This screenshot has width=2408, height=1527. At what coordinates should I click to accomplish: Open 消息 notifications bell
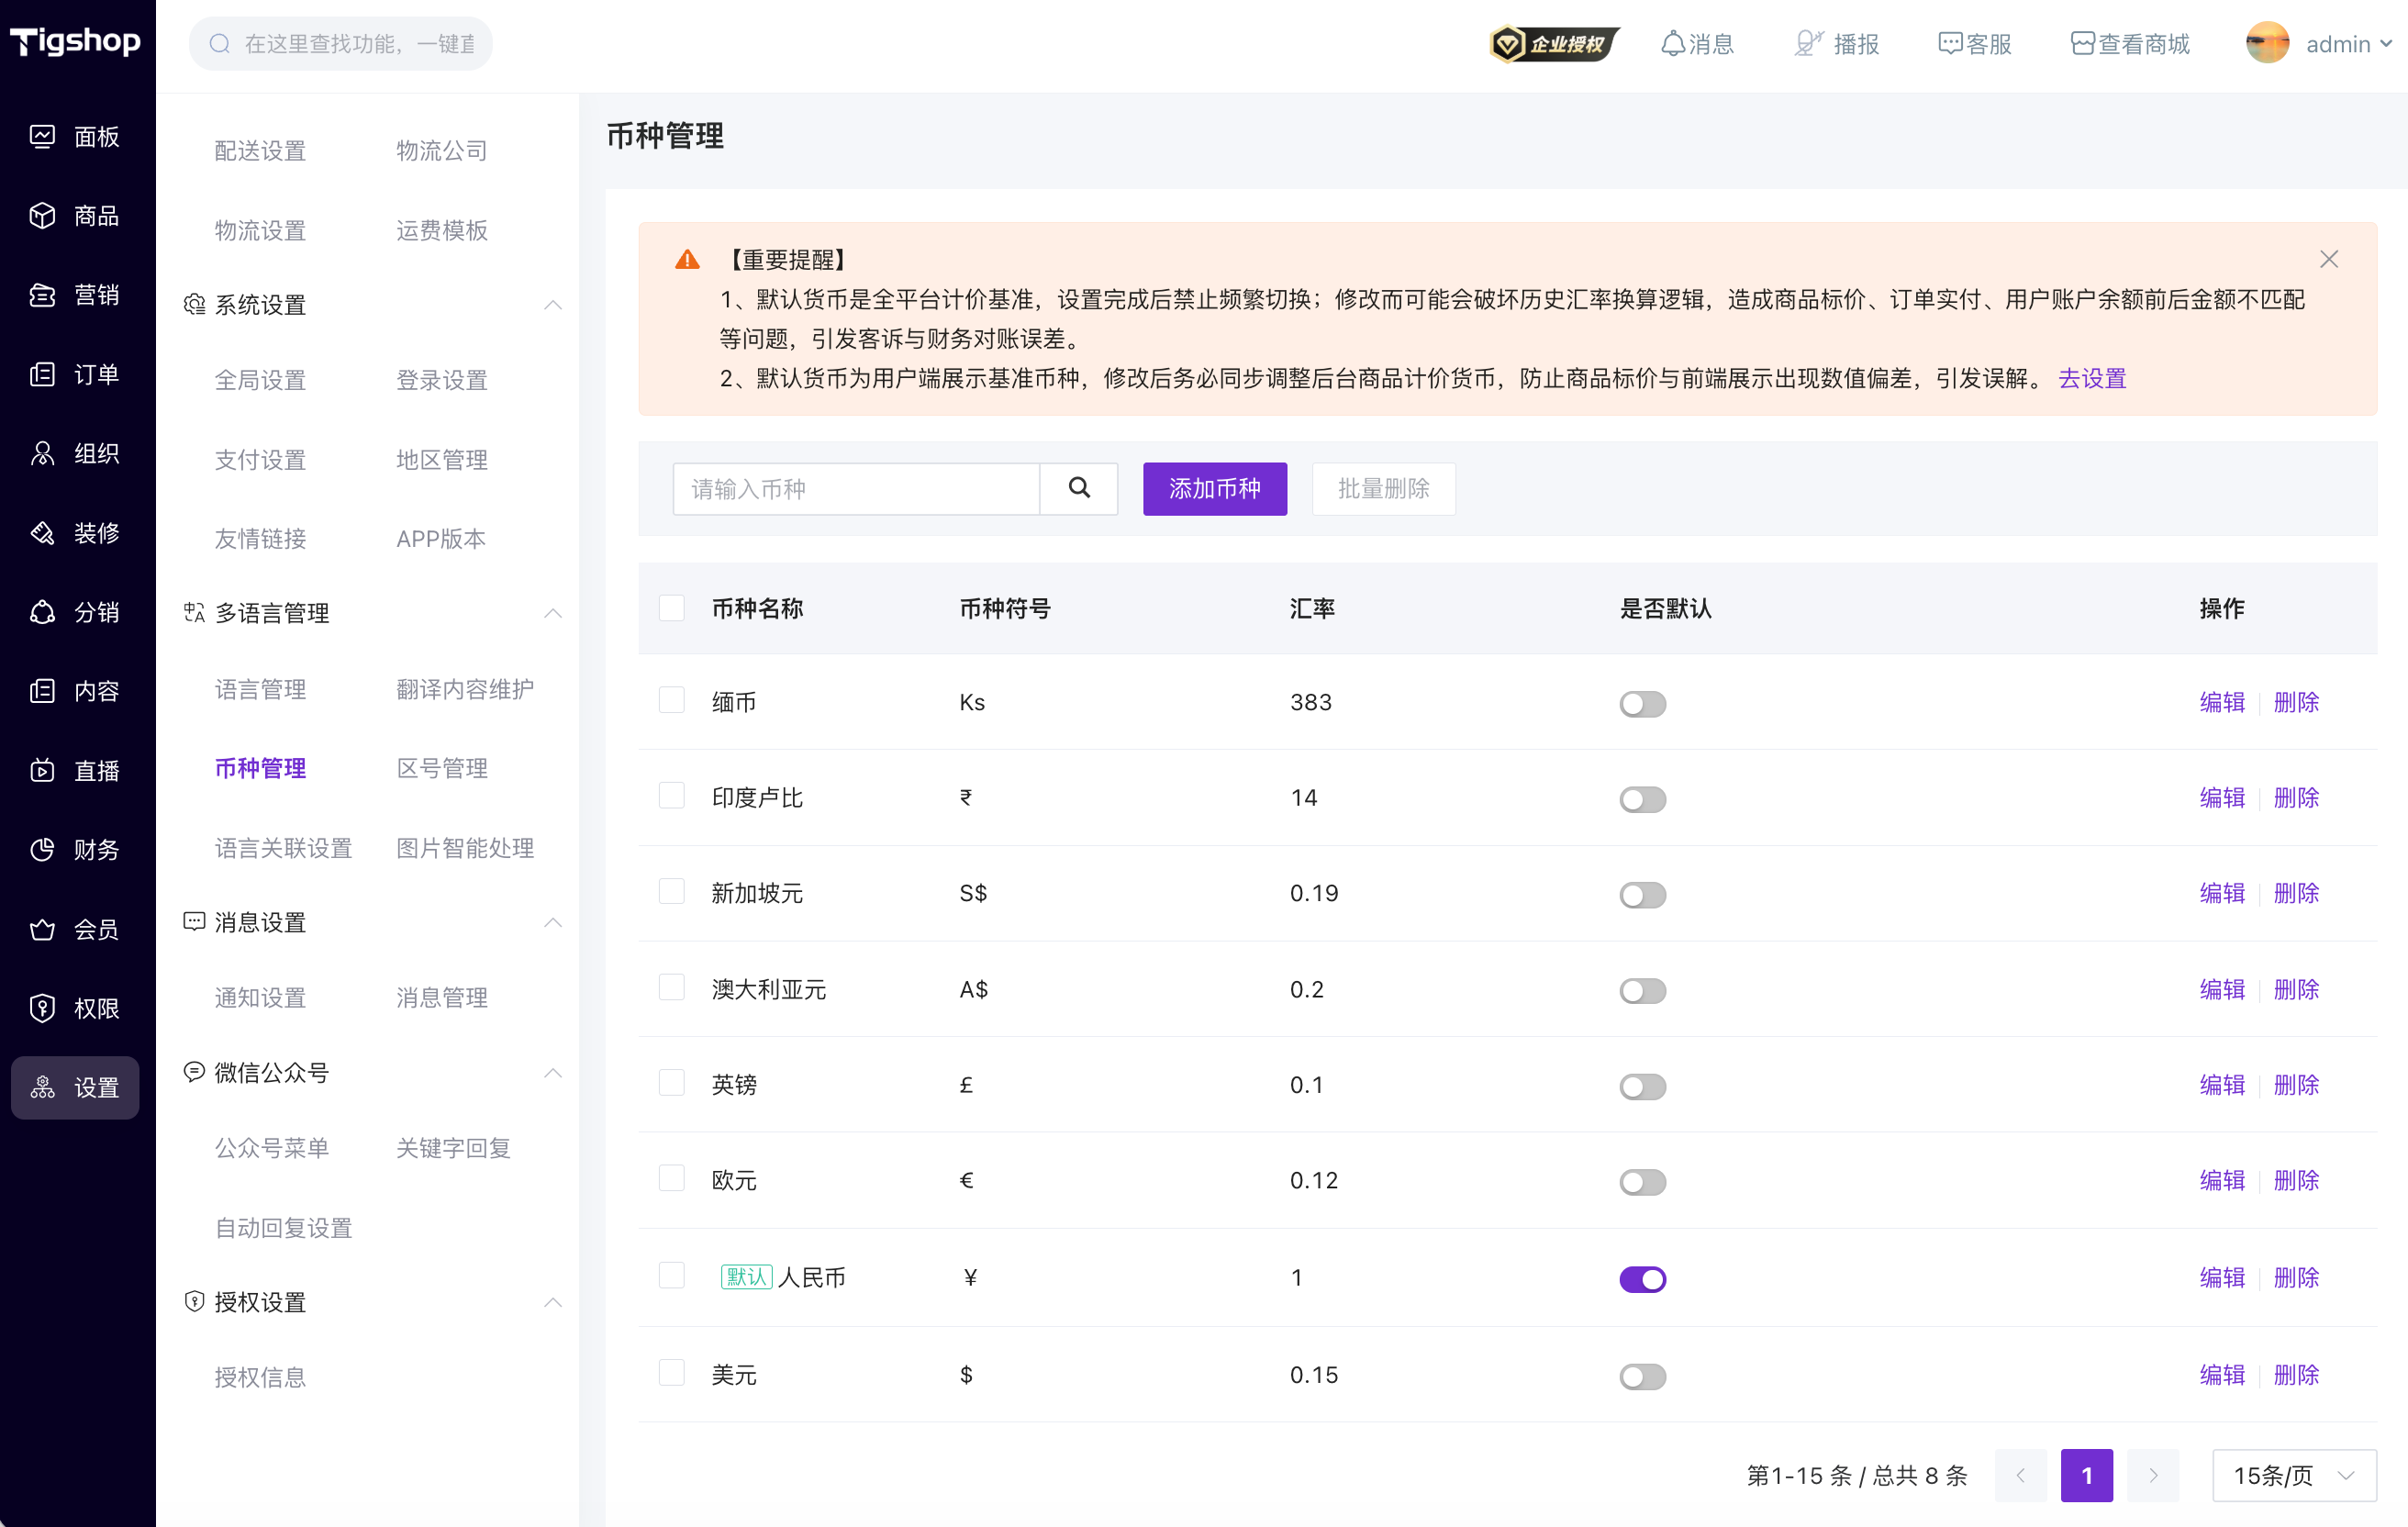point(1697,44)
